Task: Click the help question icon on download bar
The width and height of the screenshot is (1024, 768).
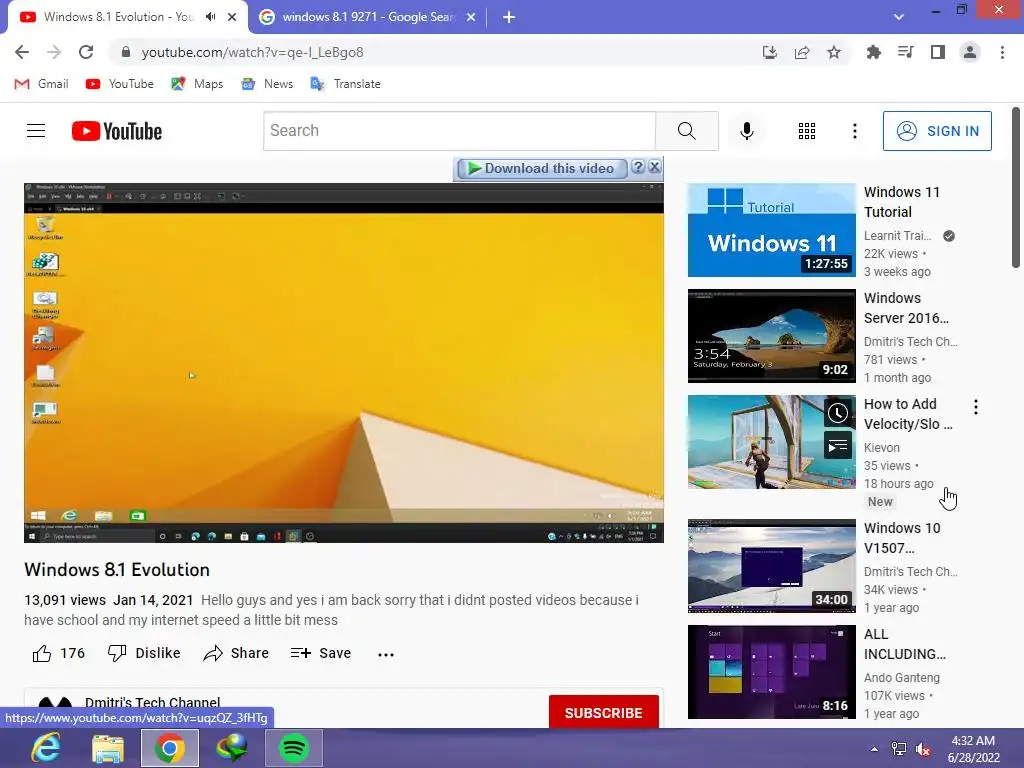Action: coord(638,167)
